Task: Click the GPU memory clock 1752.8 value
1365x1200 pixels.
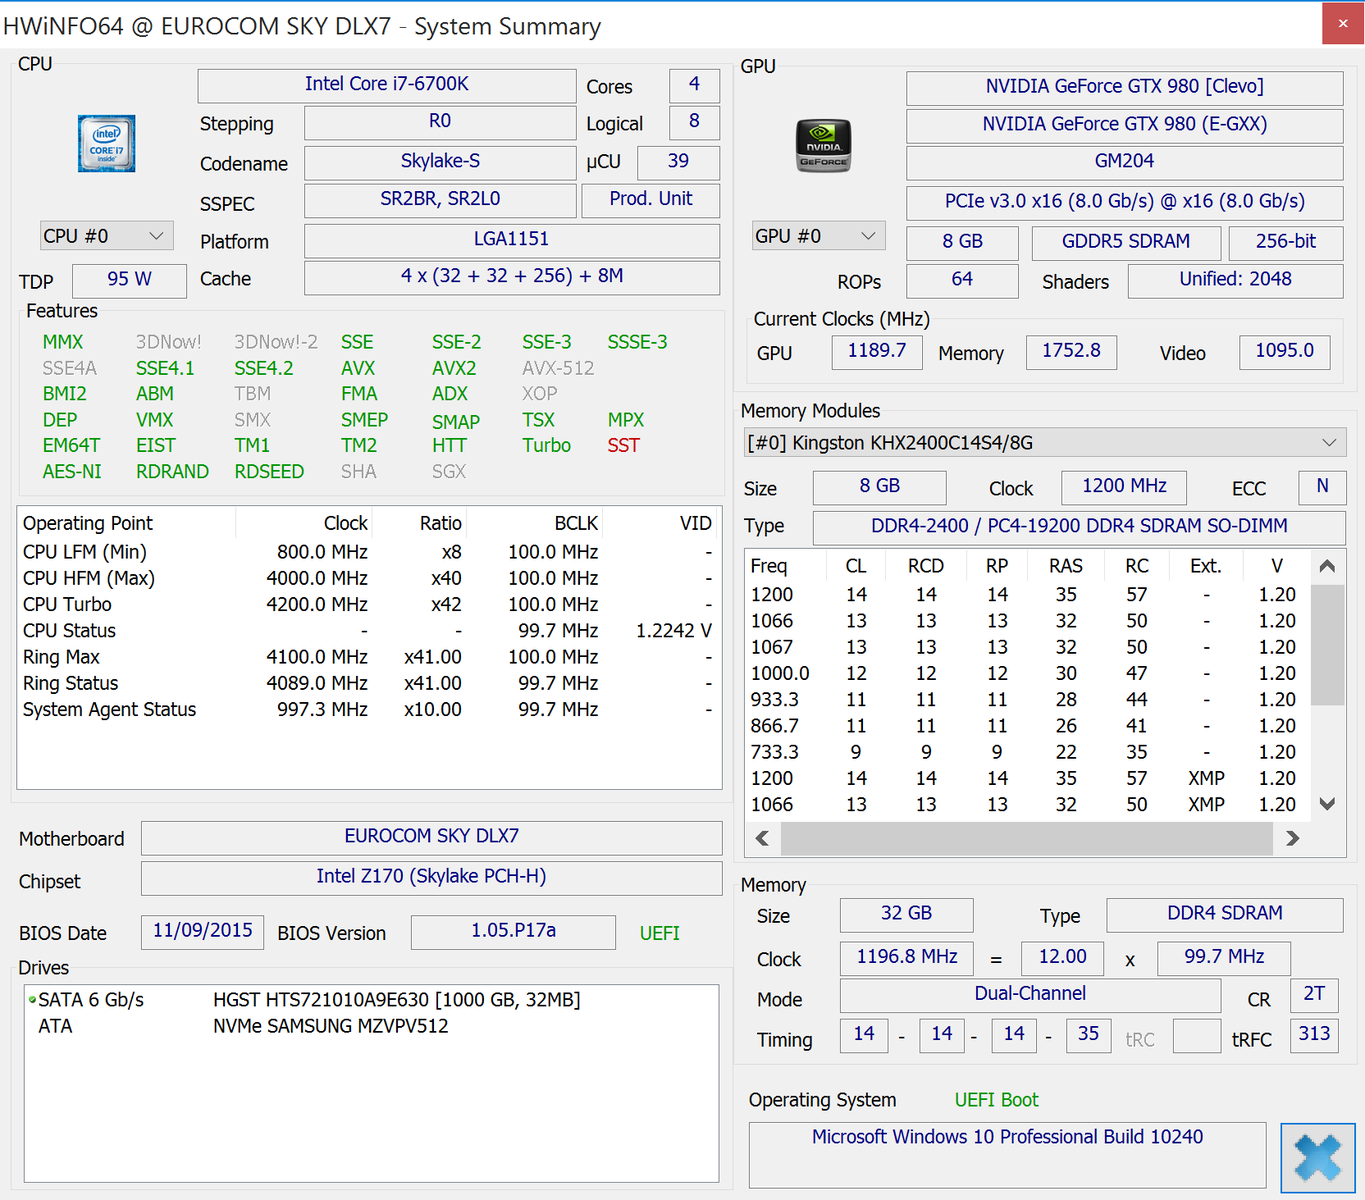Action: click(x=1071, y=352)
